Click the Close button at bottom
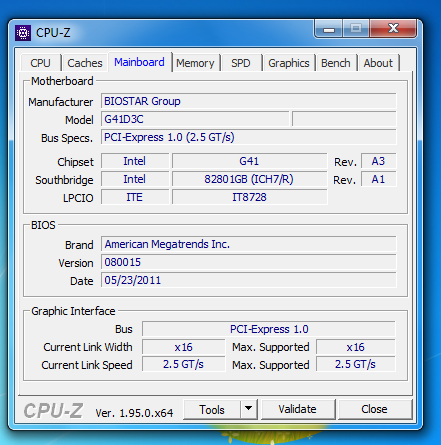 375,409
